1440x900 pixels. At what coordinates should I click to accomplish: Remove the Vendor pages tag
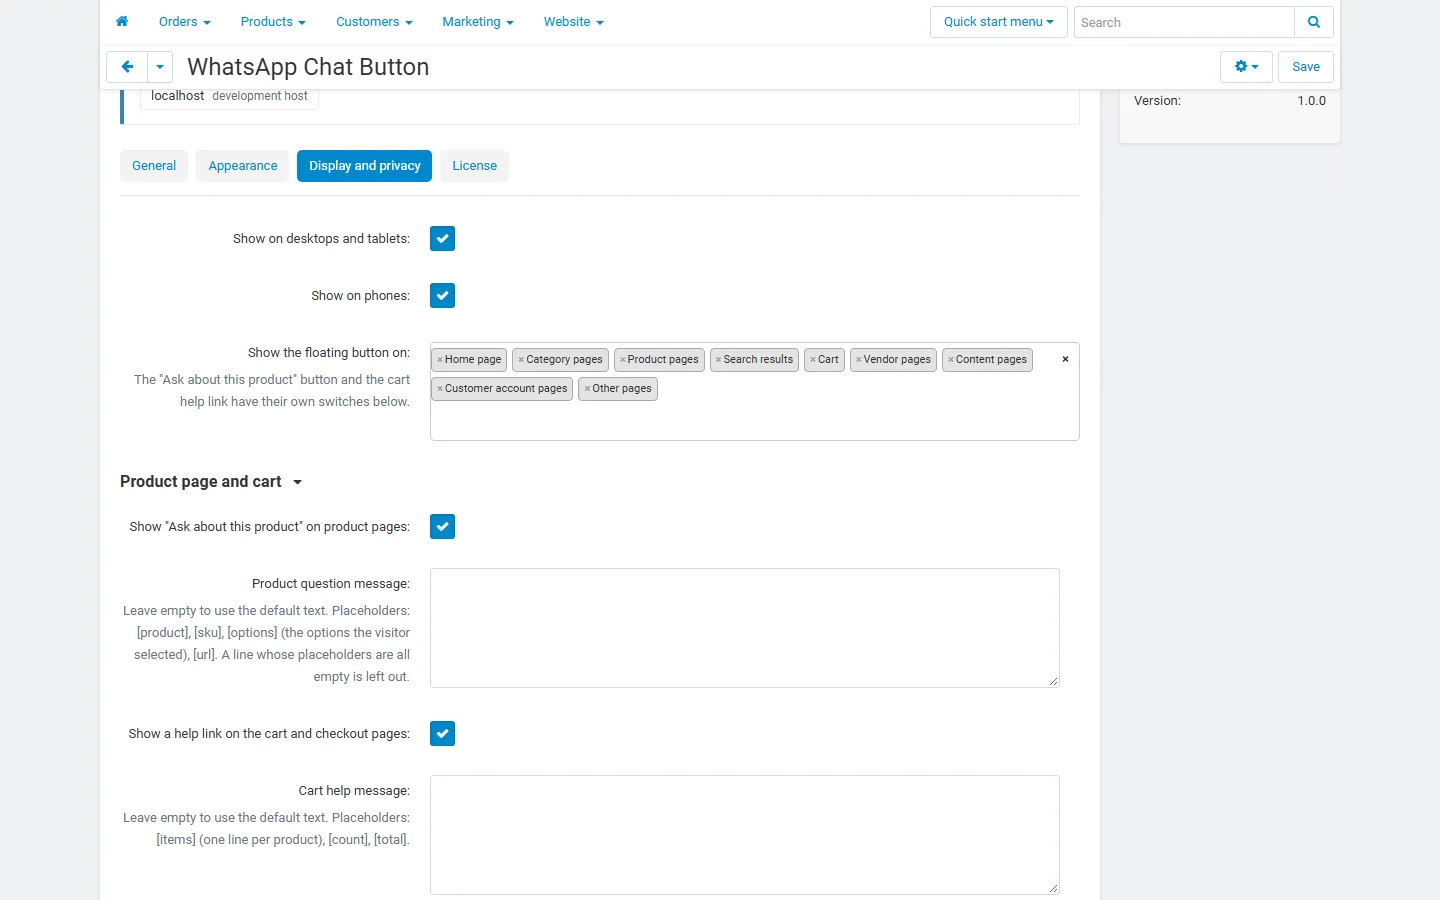pos(858,360)
